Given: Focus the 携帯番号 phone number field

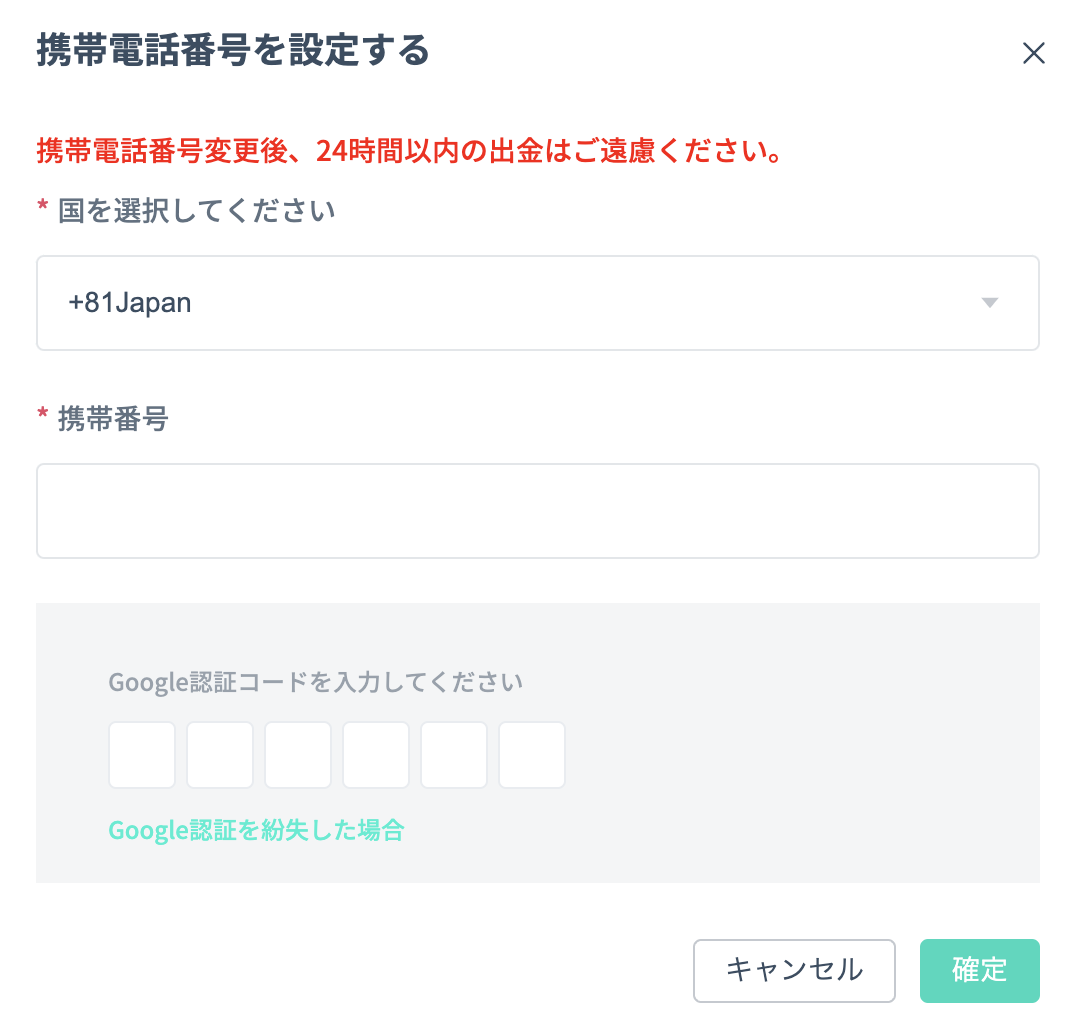Looking at the screenshot, I should [x=537, y=511].
